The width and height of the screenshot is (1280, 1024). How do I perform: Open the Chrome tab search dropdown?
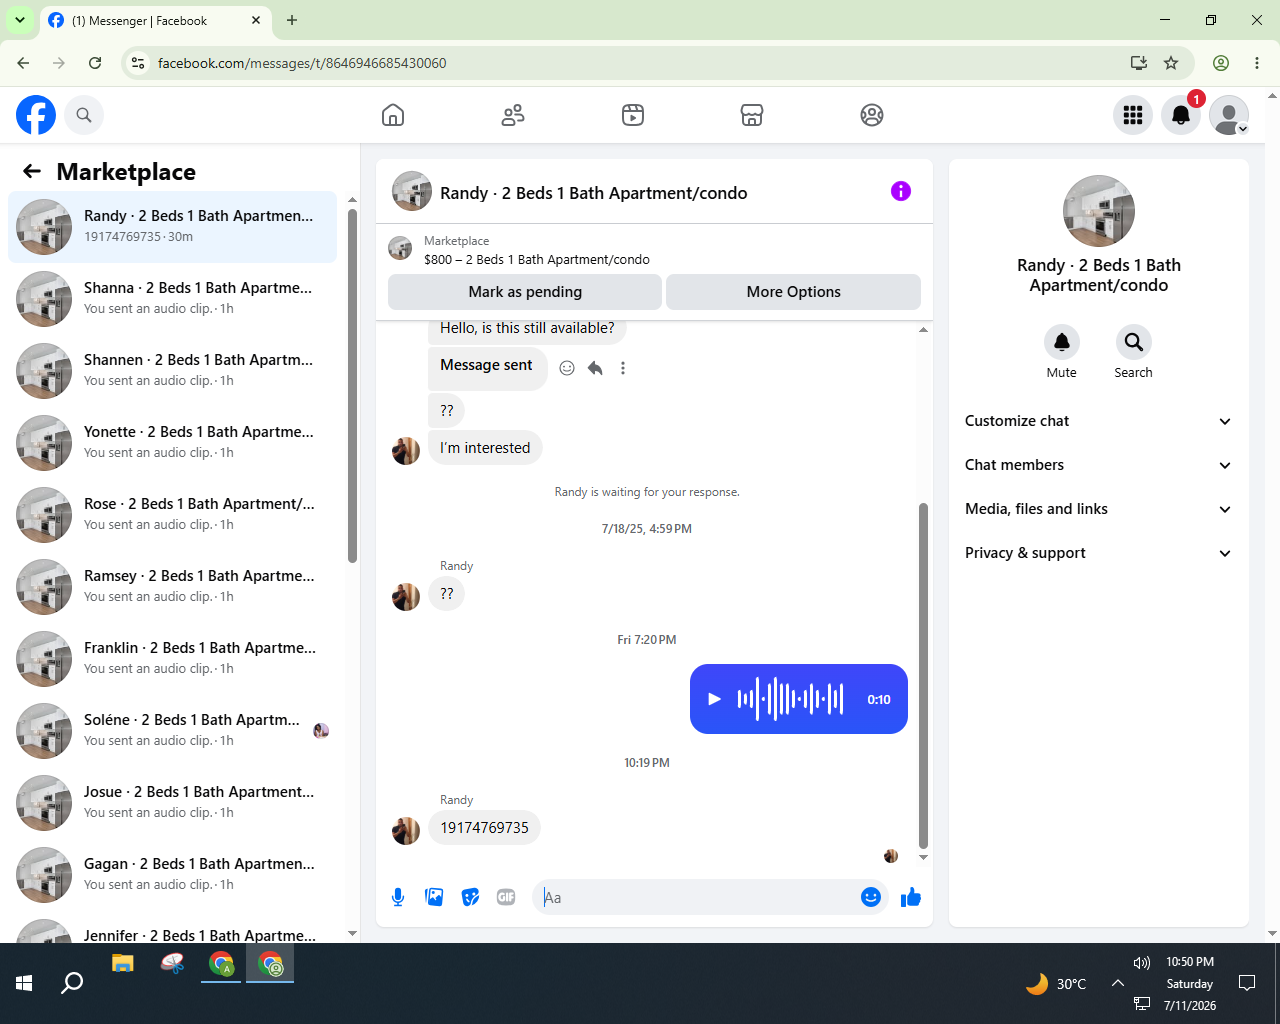pyautogui.click(x=20, y=20)
